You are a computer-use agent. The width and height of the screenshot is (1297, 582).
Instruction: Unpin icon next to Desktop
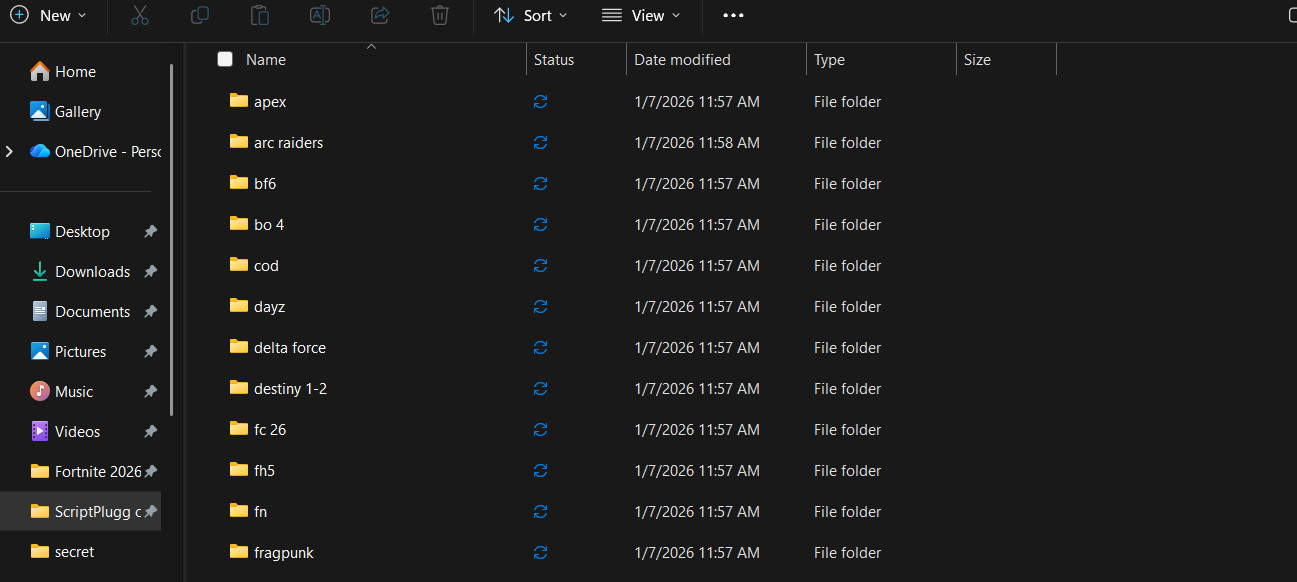[150, 232]
